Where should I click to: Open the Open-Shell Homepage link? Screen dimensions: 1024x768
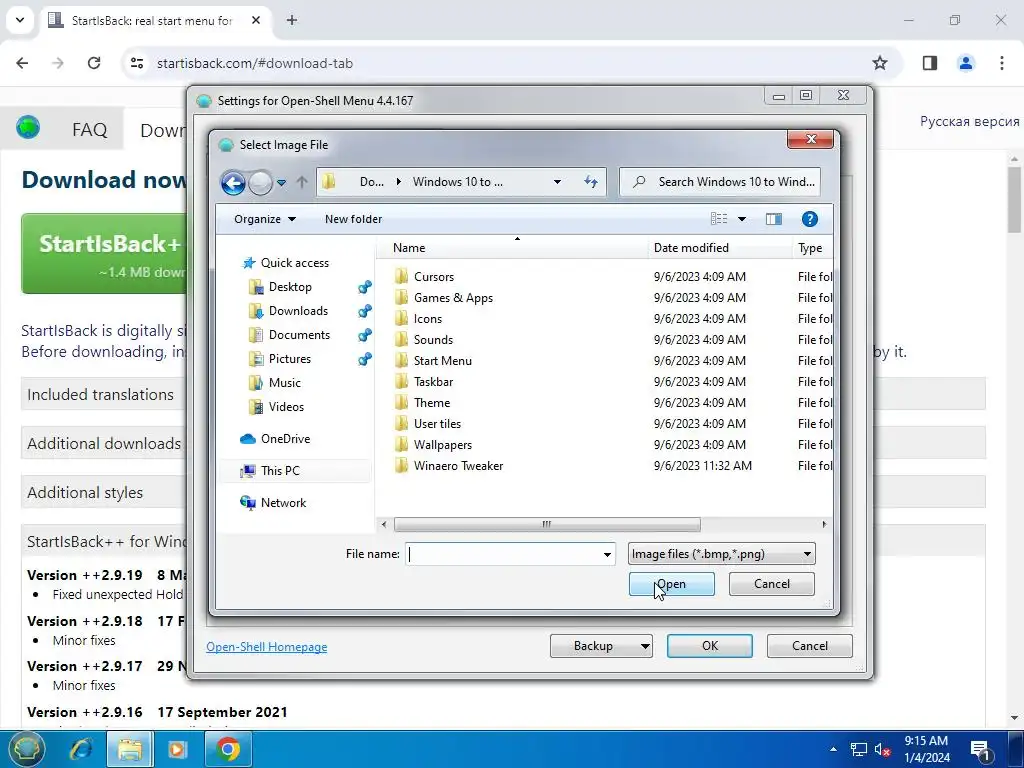coord(266,647)
